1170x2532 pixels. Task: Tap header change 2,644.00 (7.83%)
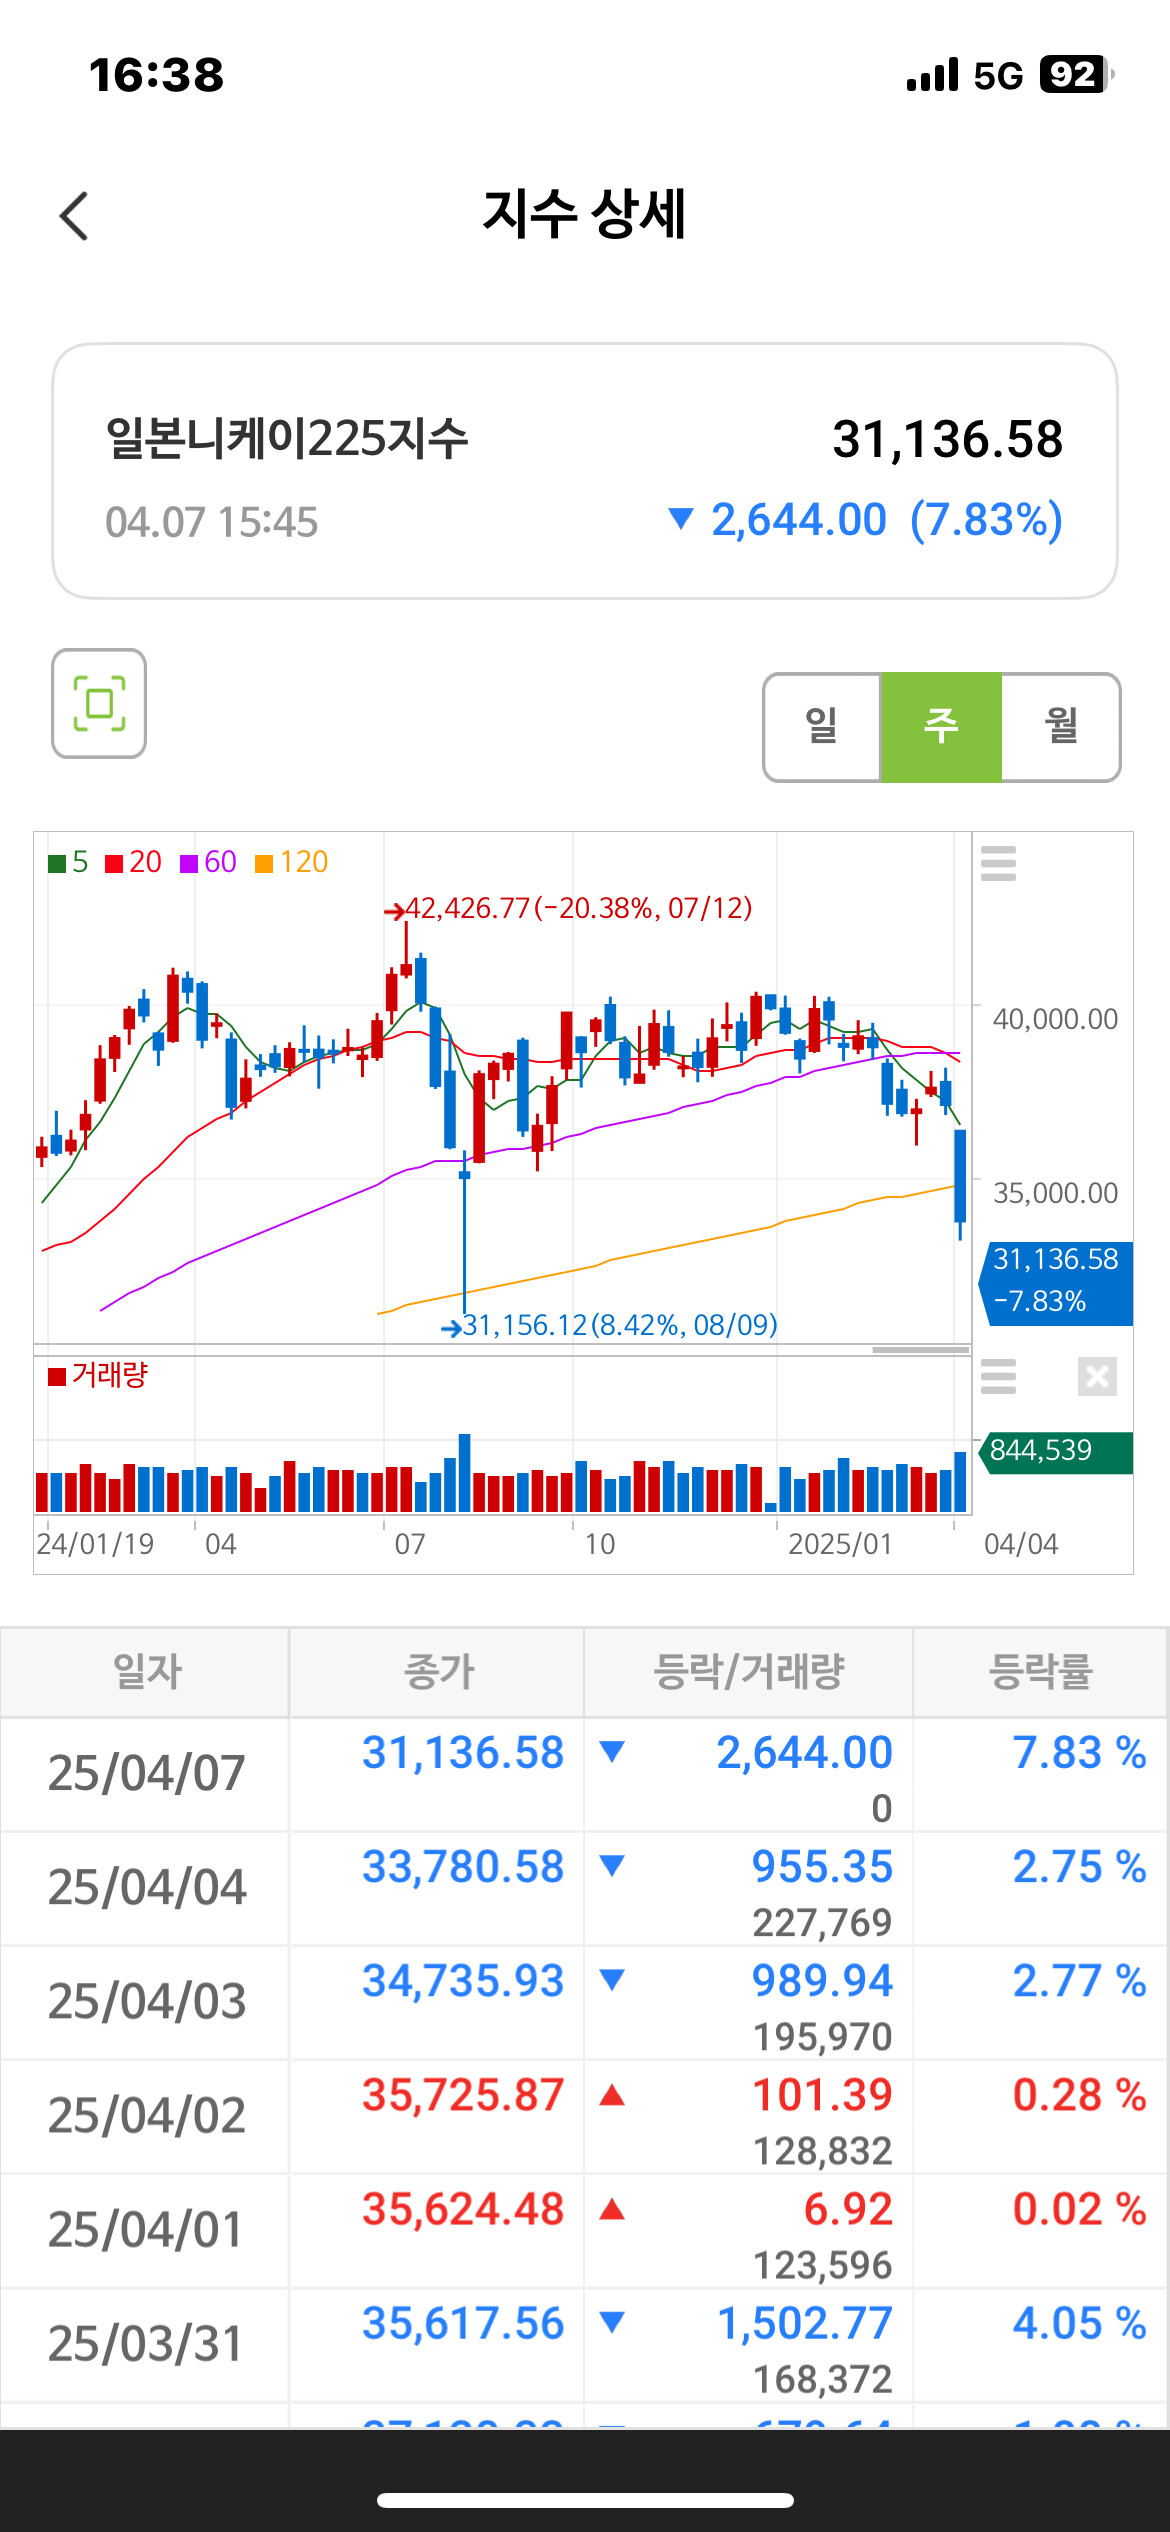[x=866, y=520]
